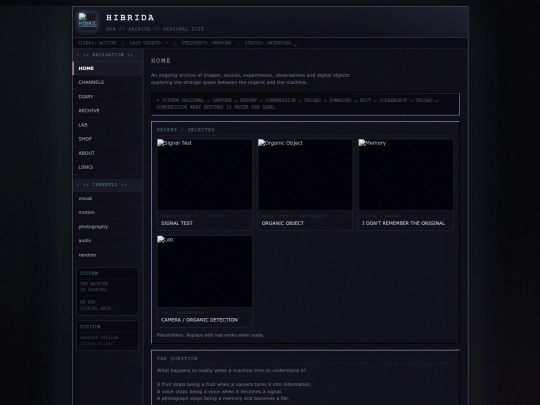
Task: Open the ABOUT page
Action: pyautogui.click(x=108, y=153)
